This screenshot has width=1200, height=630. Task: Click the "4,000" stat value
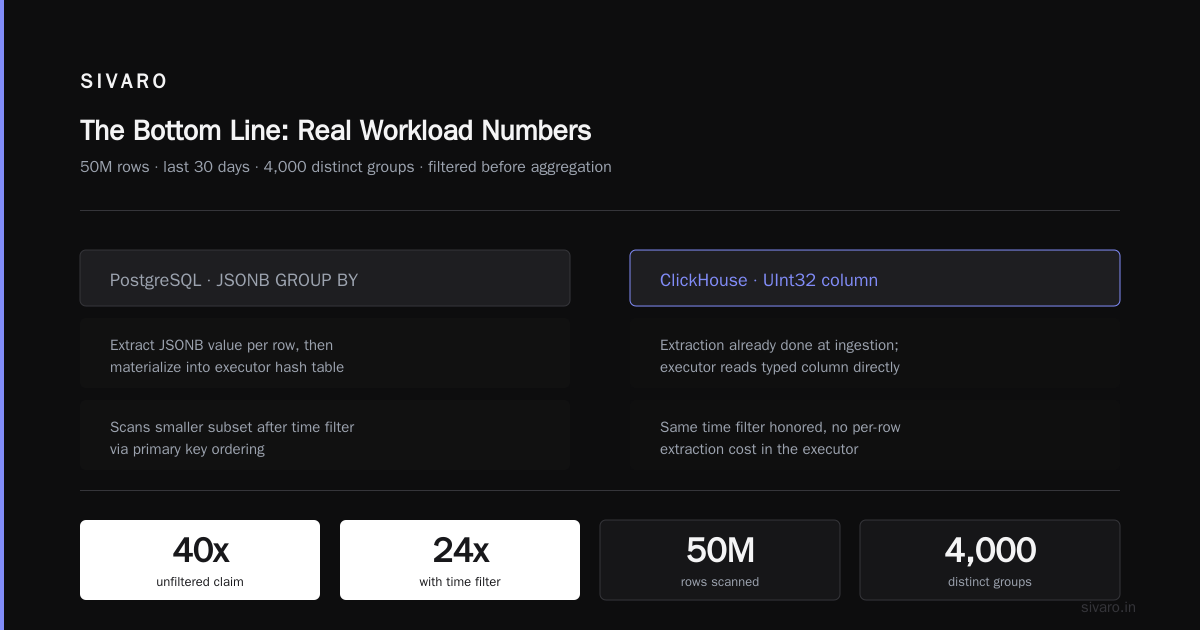pos(990,550)
